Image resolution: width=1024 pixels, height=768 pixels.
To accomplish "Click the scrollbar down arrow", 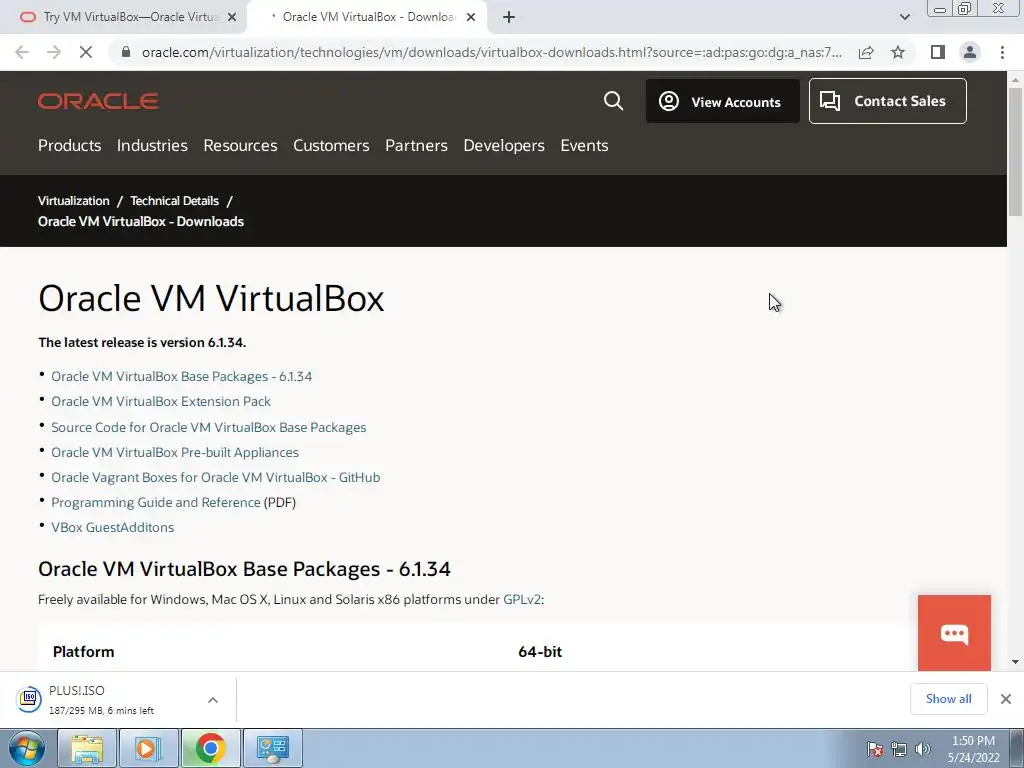I will 1015,662.
